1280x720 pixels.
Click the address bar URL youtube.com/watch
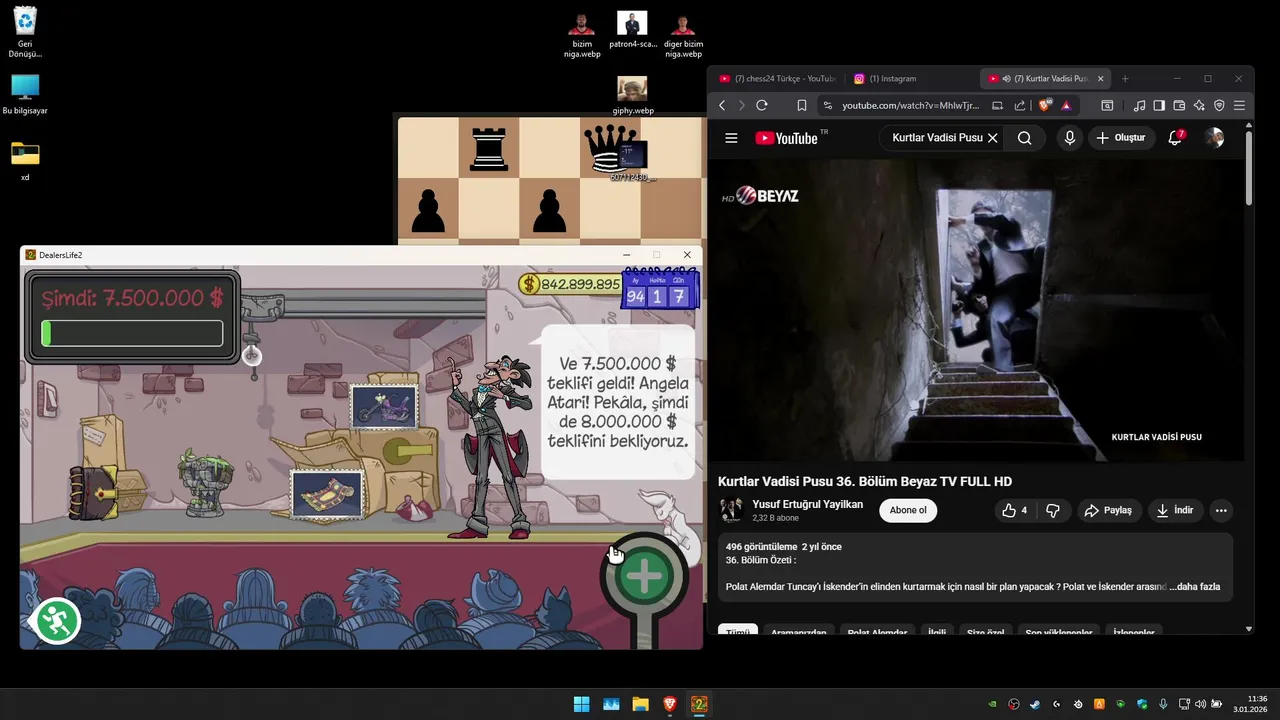pos(910,105)
